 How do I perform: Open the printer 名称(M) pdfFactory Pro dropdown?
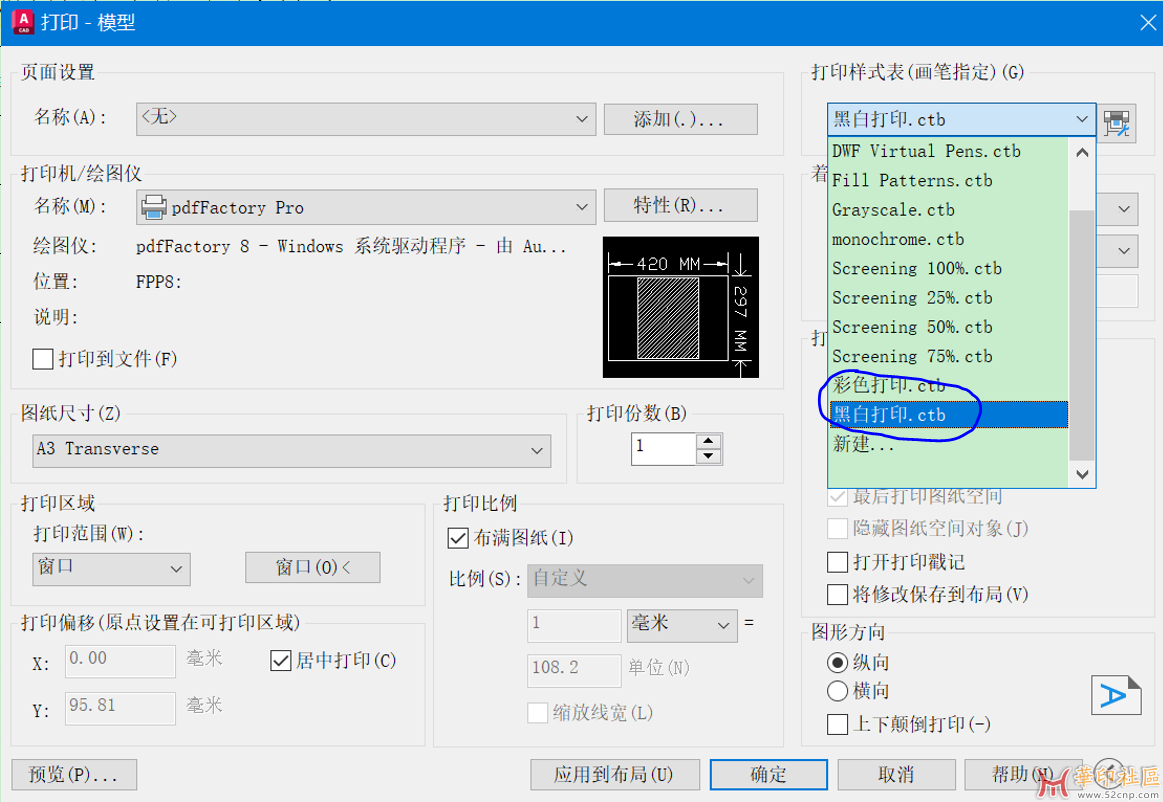366,207
